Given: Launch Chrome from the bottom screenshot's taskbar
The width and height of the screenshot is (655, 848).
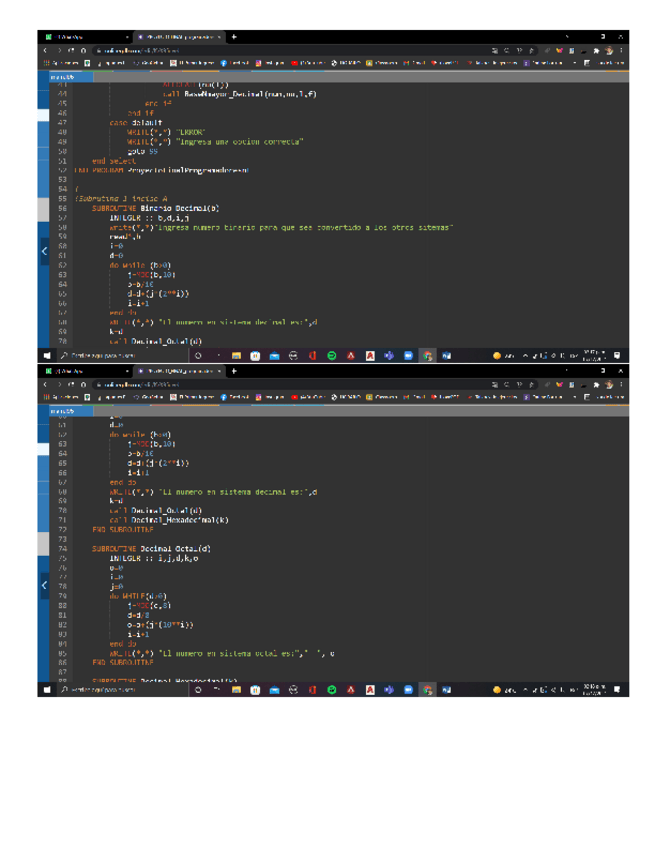Looking at the screenshot, I should pyautogui.click(x=427, y=689).
